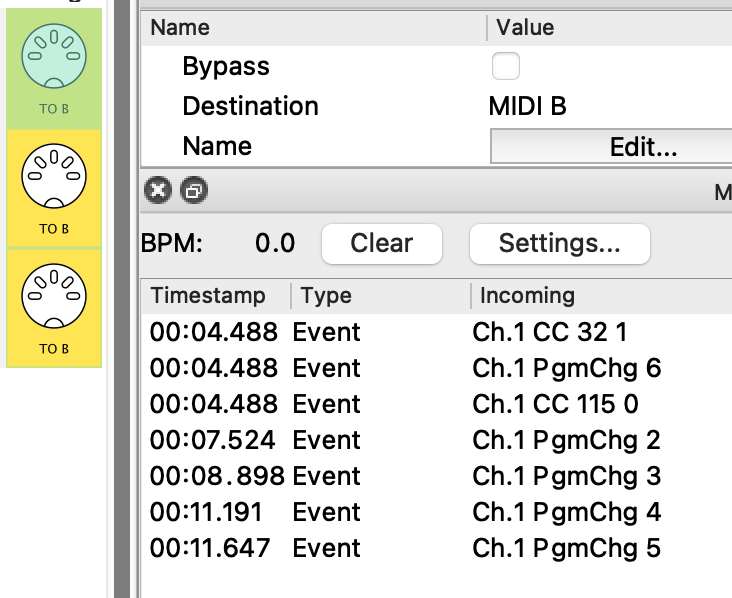This screenshot has width=732, height=598.
Task: Close the MIDI monitor panel
Action: (x=159, y=190)
